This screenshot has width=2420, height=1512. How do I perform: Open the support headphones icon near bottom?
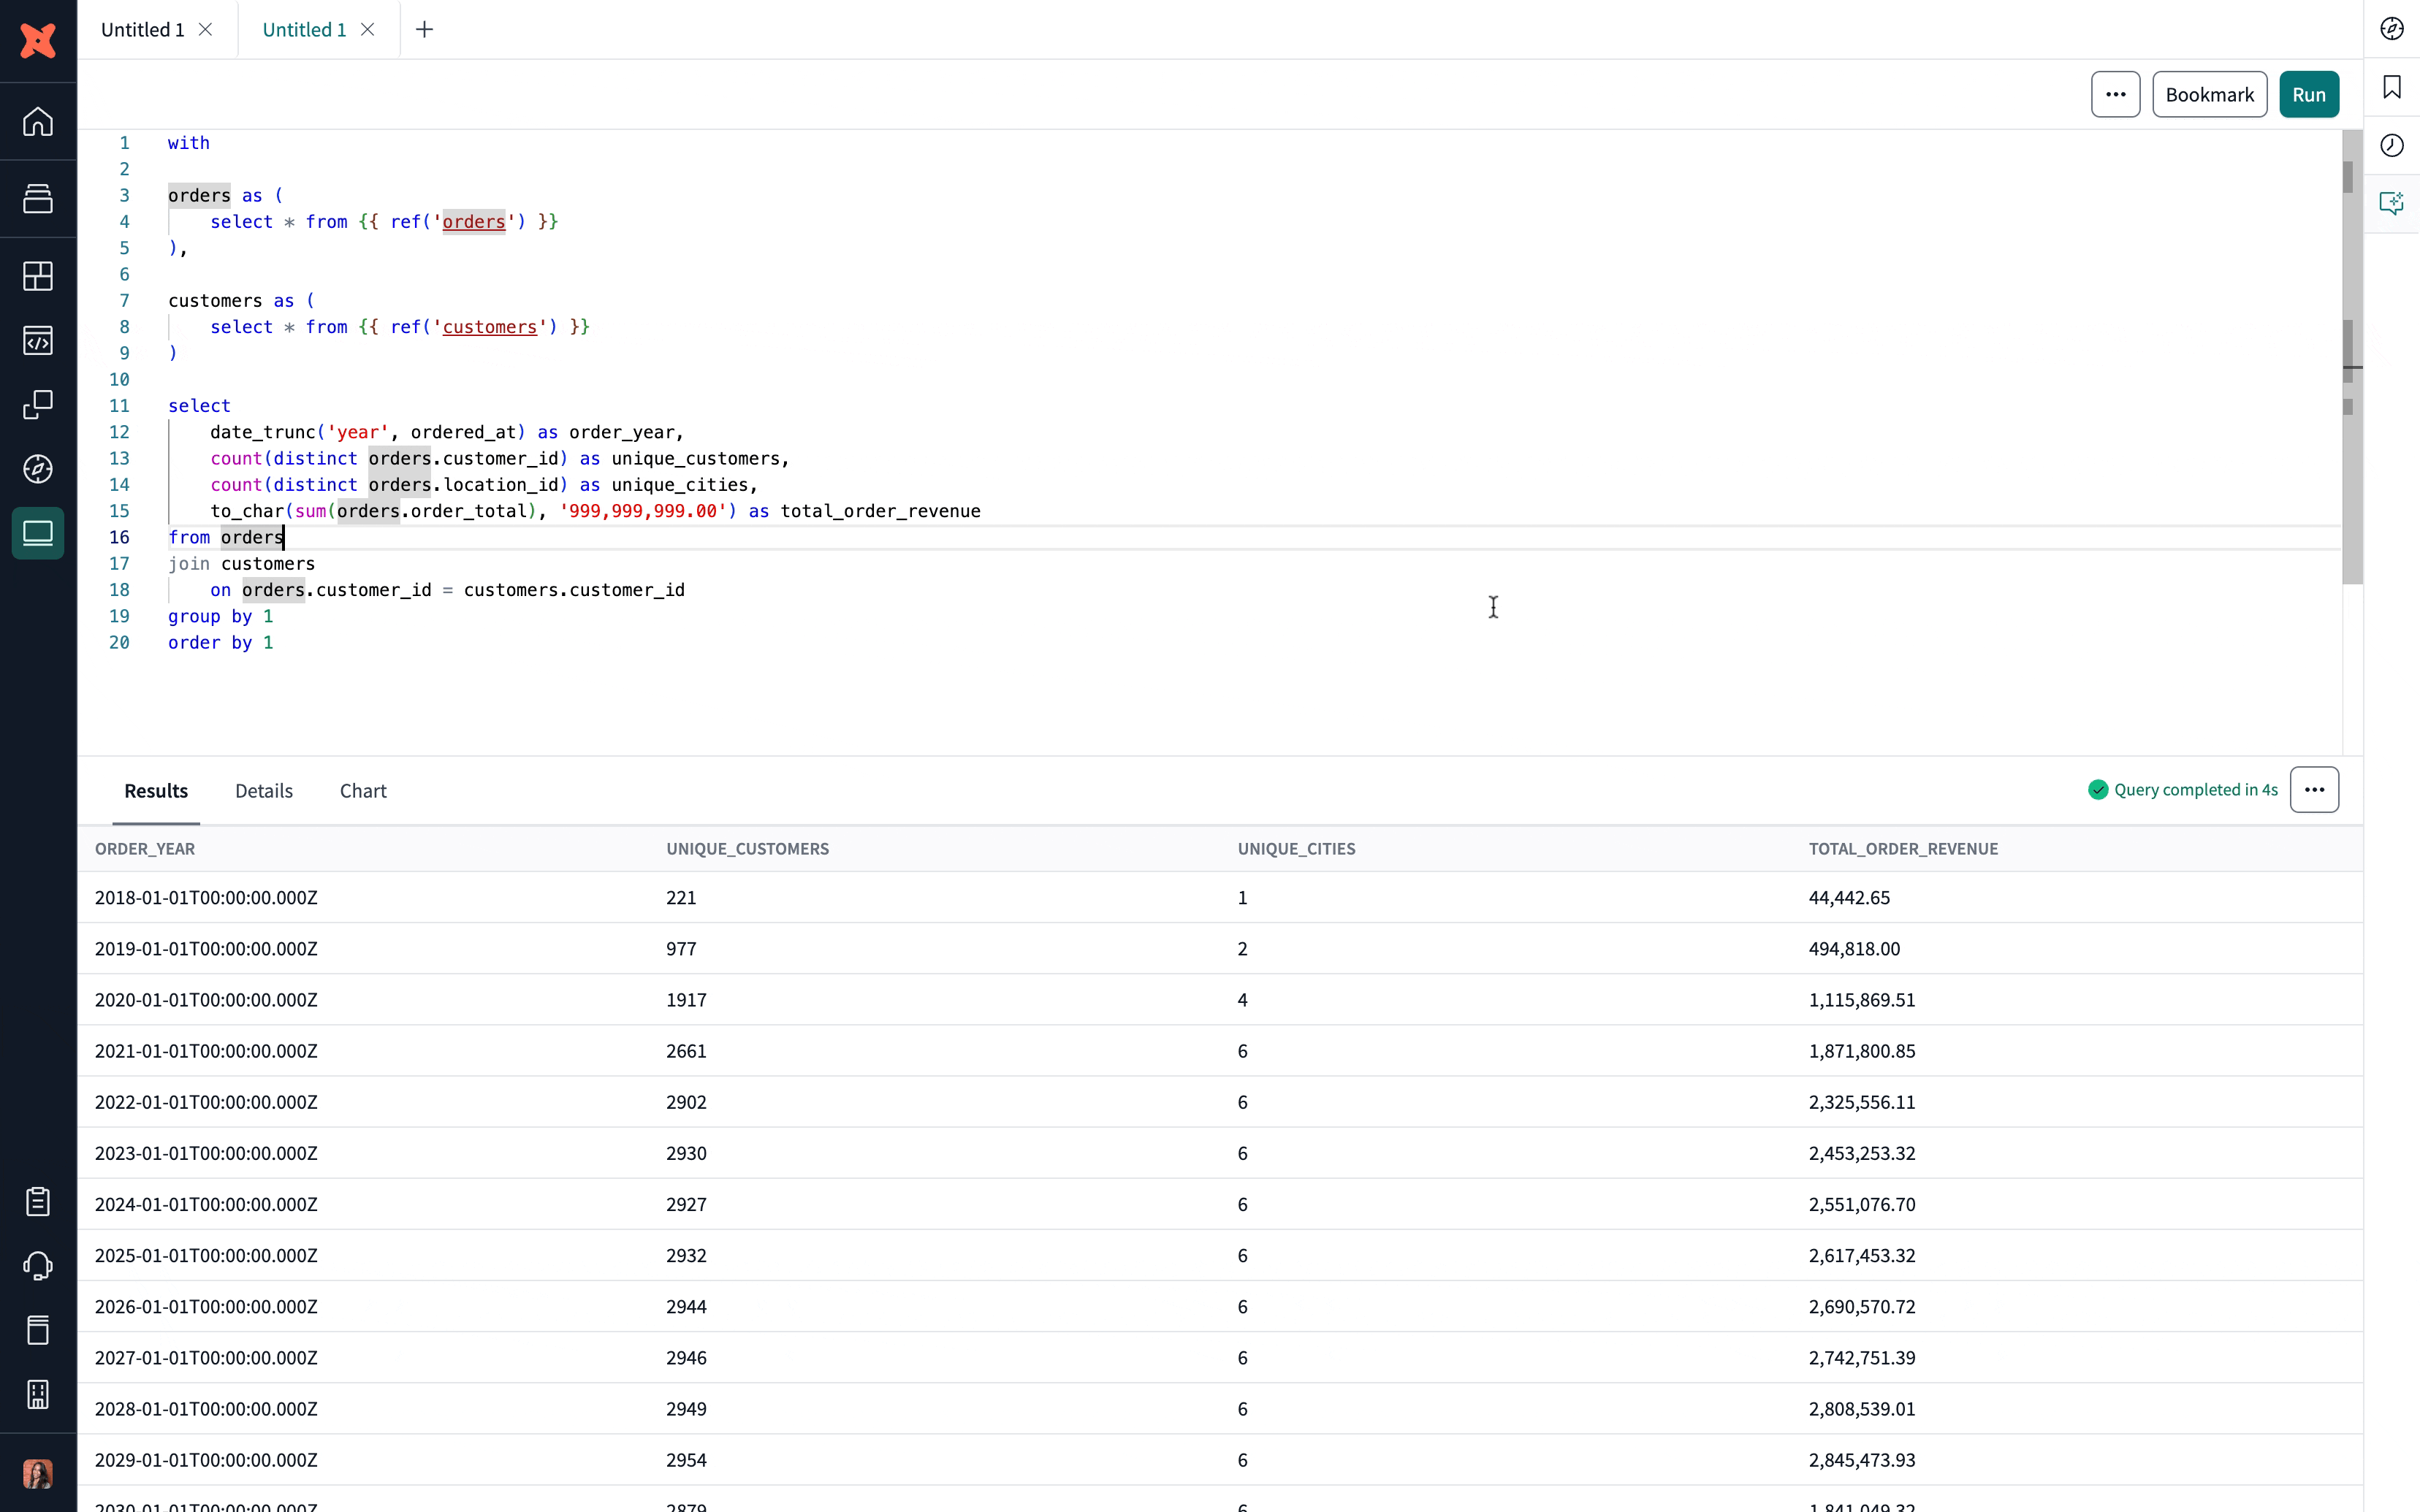pyautogui.click(x=37, y=1266)
